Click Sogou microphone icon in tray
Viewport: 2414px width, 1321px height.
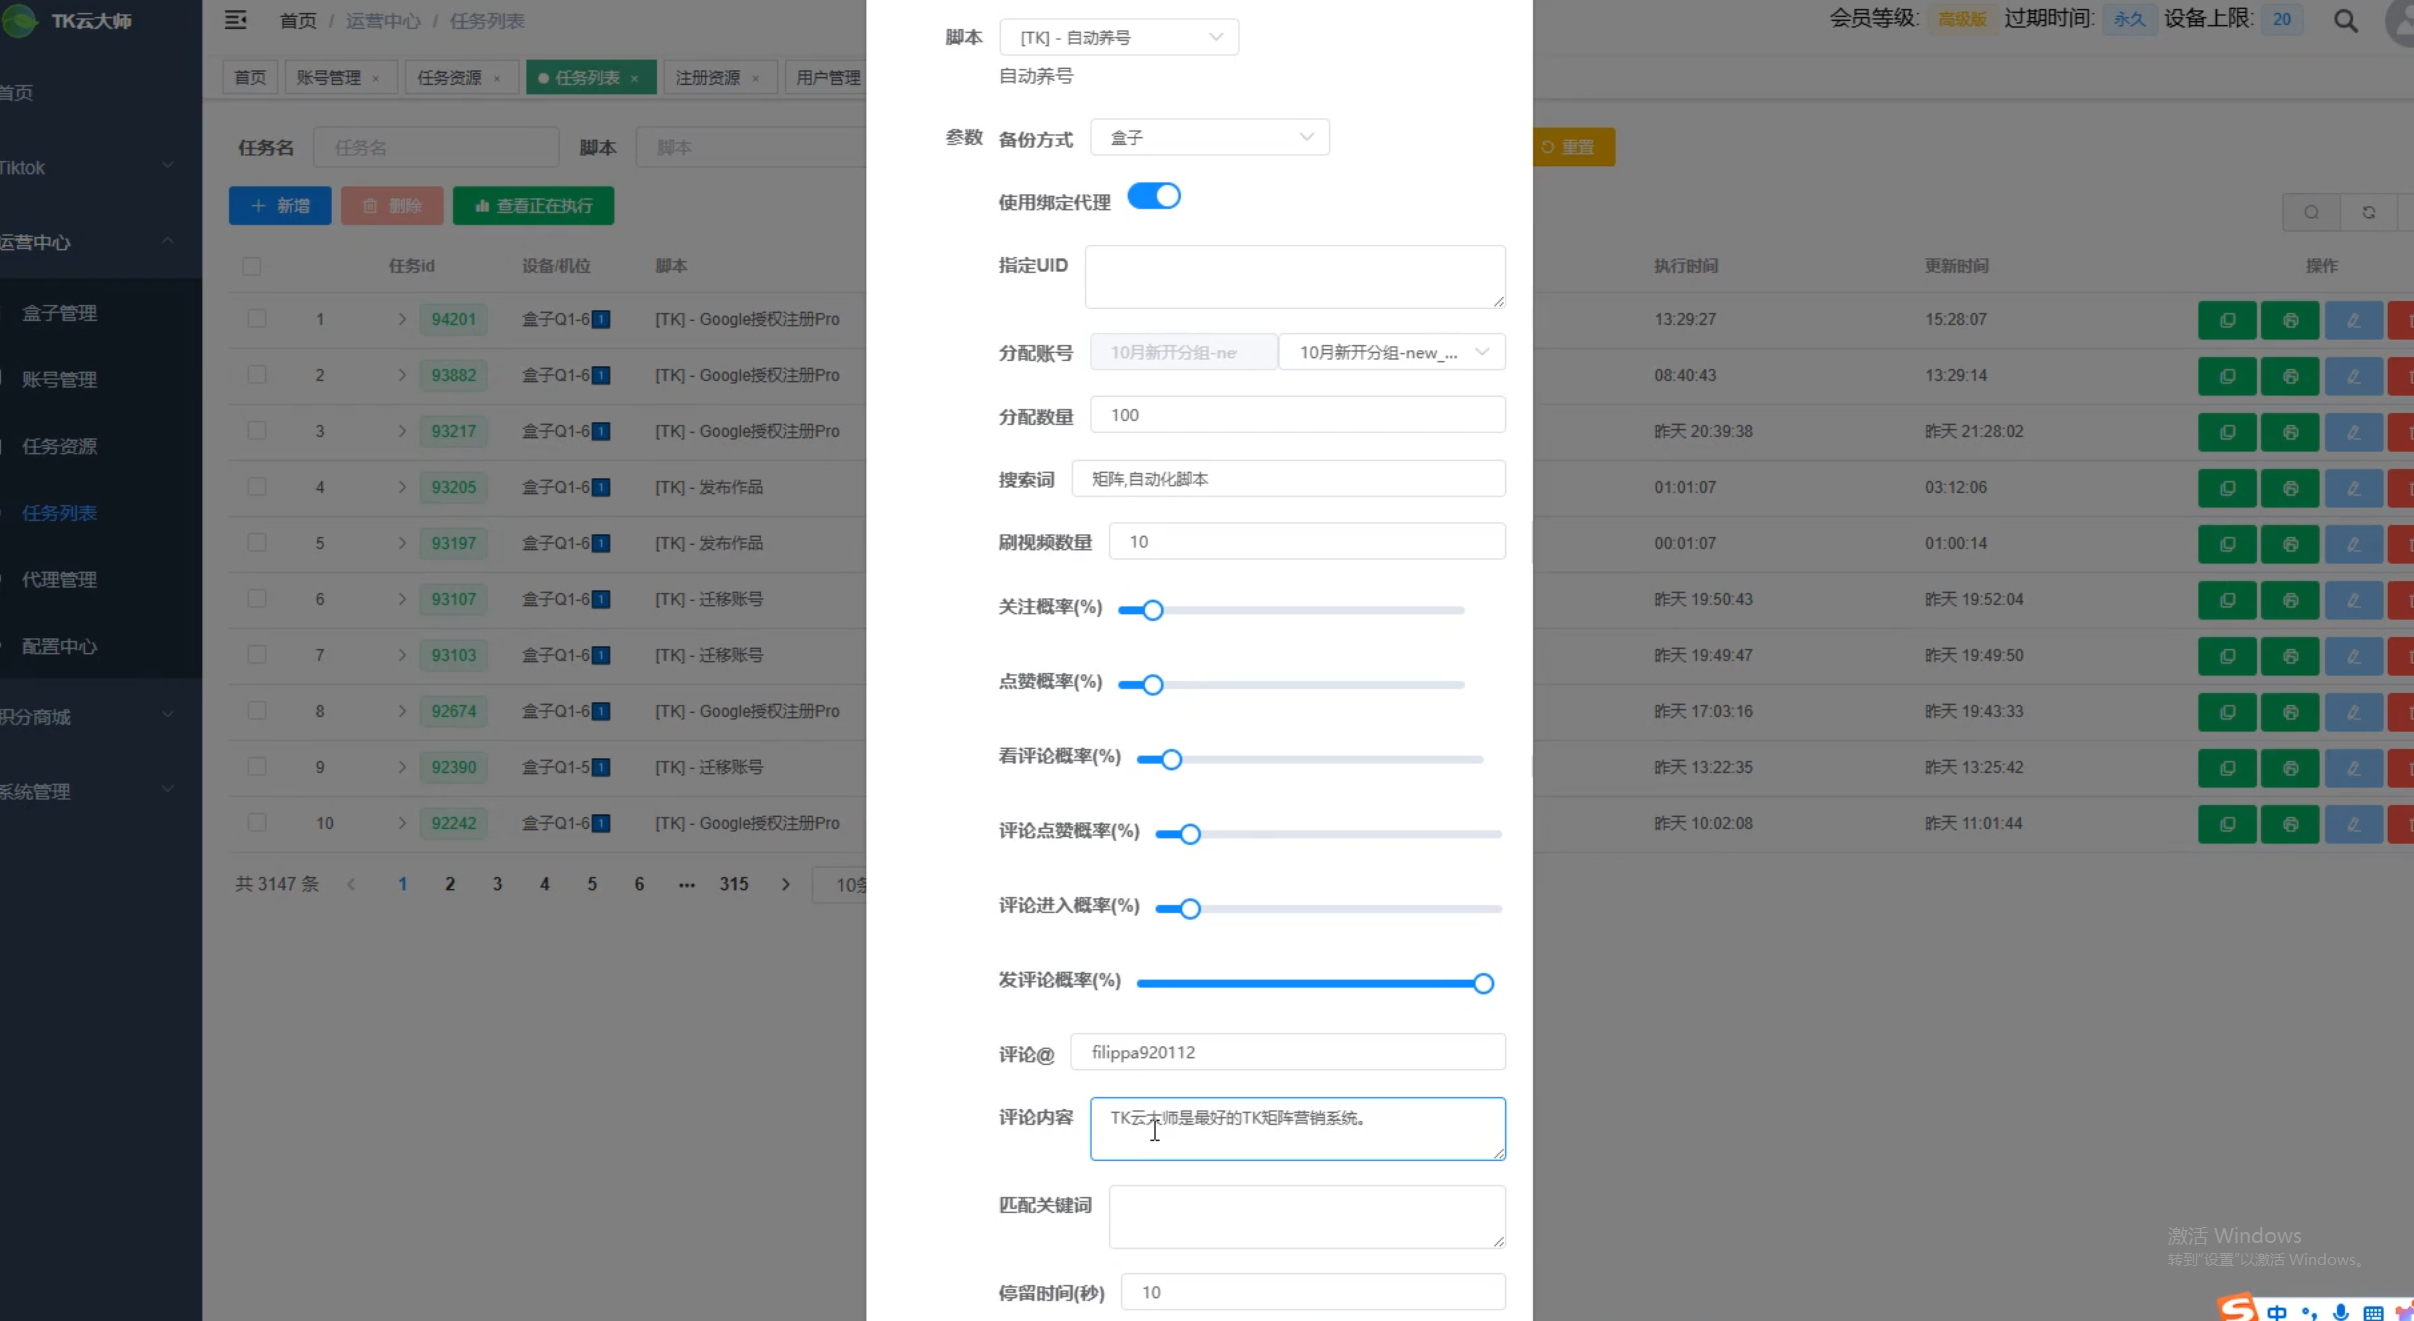click(2340, 1311)
